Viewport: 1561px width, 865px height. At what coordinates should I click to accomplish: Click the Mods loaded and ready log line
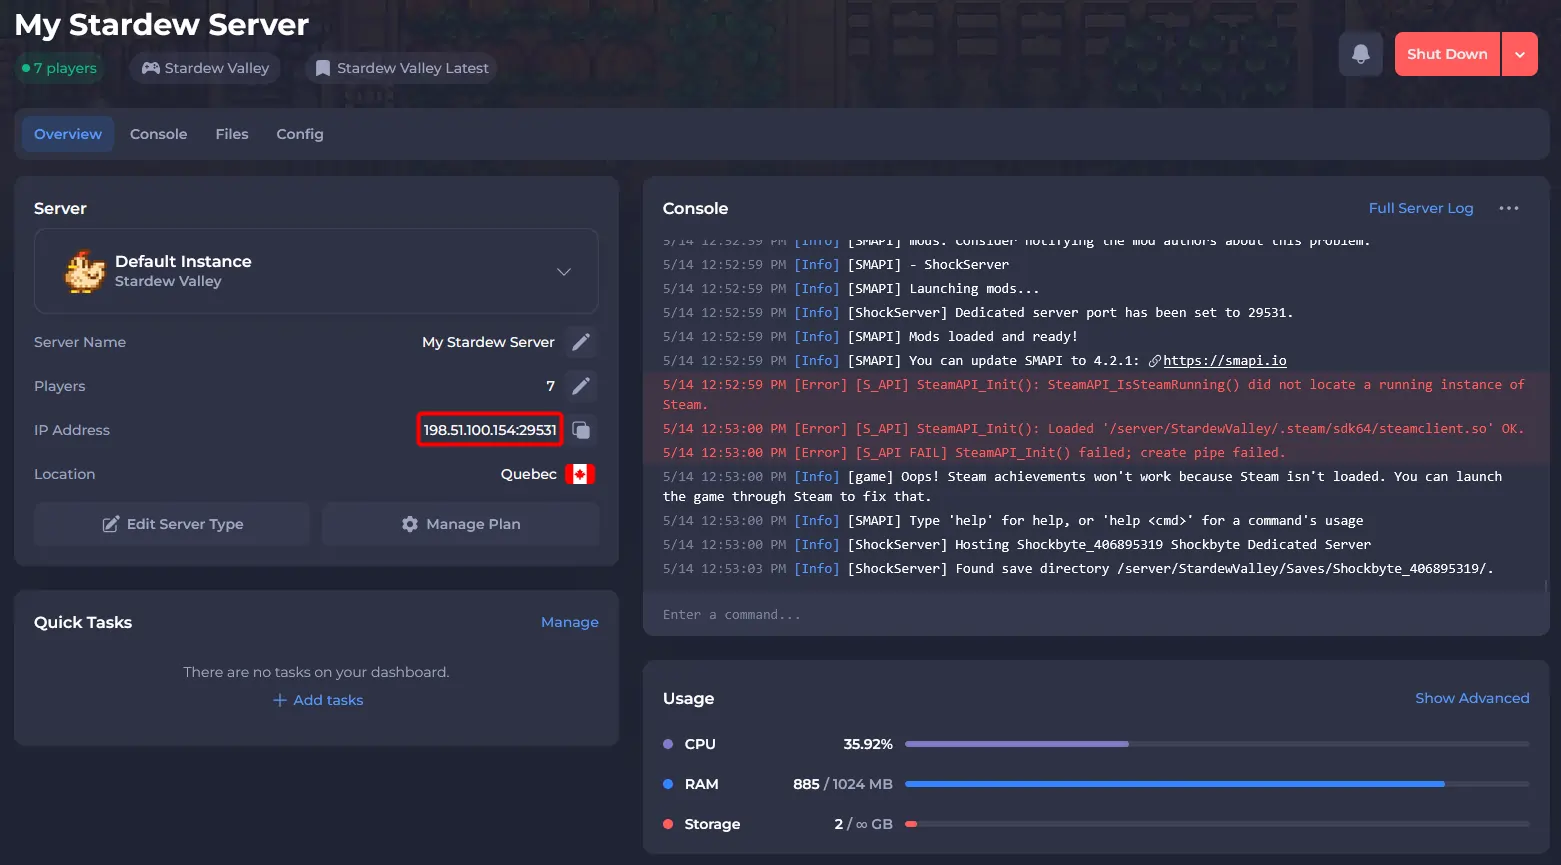(x=870, y=337)
